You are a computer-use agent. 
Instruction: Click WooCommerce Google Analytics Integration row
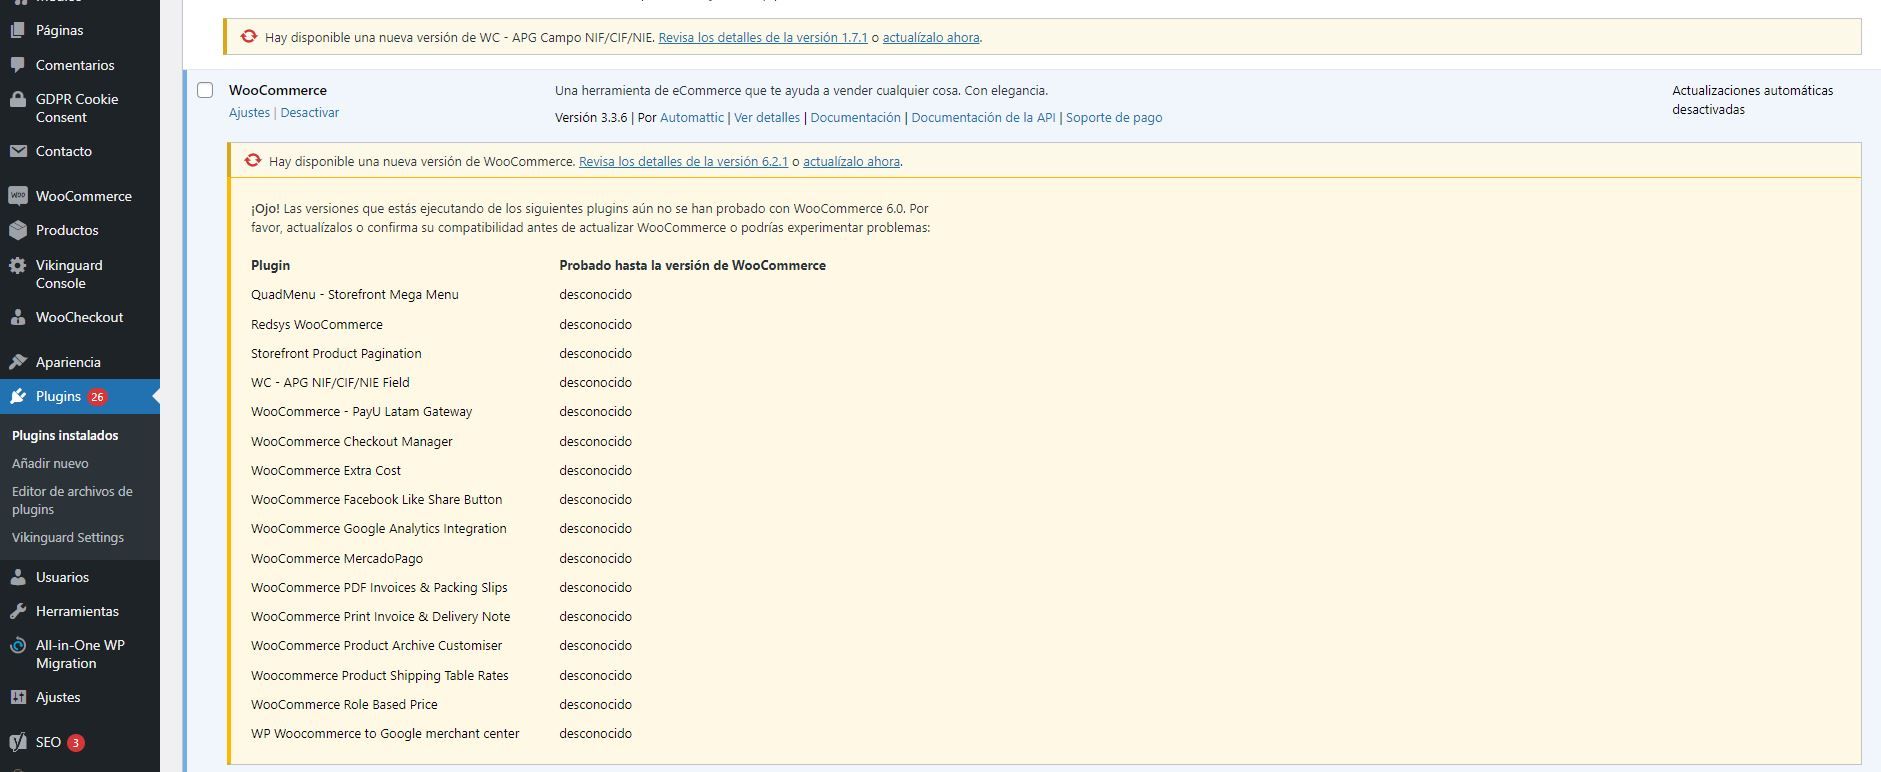coord(379,528)
